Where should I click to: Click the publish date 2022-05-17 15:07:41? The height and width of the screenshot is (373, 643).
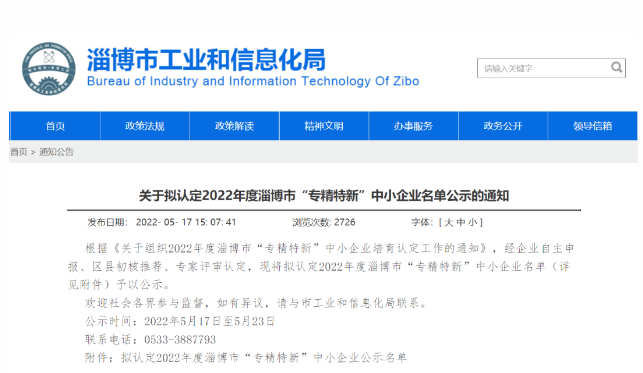(x=186, y=223)
